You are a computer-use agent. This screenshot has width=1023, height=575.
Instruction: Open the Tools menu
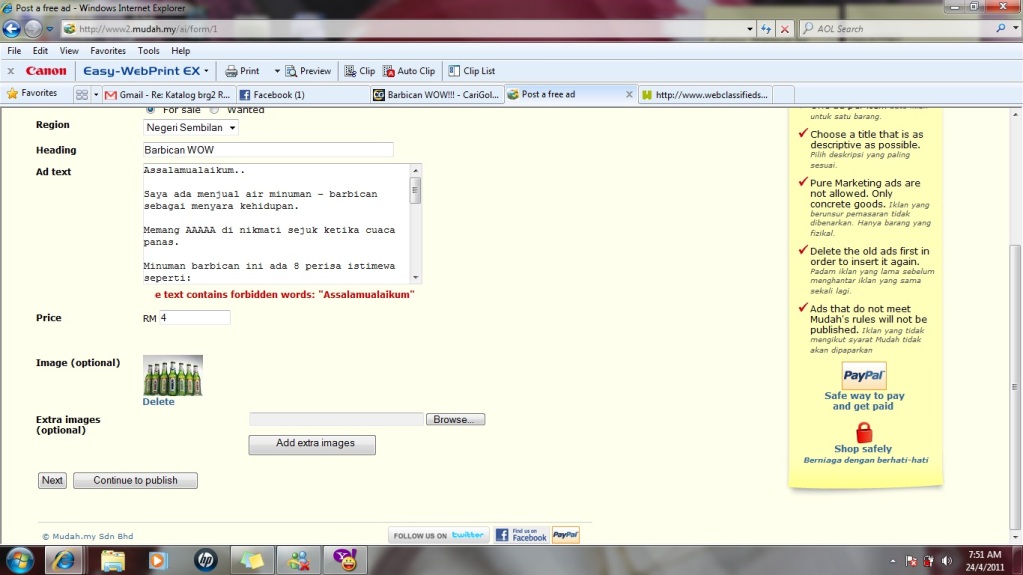tap(148, 51)
